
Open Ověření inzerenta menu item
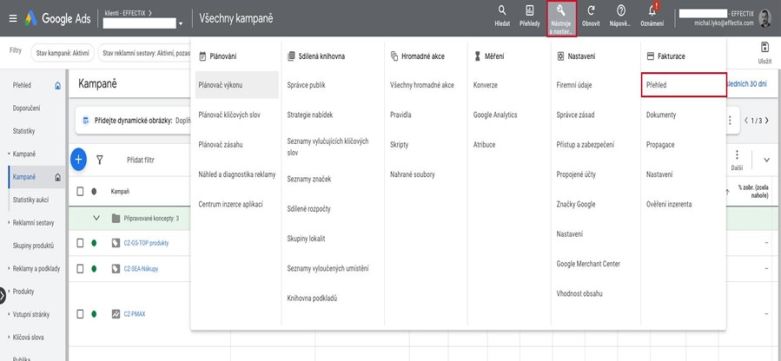668,204
